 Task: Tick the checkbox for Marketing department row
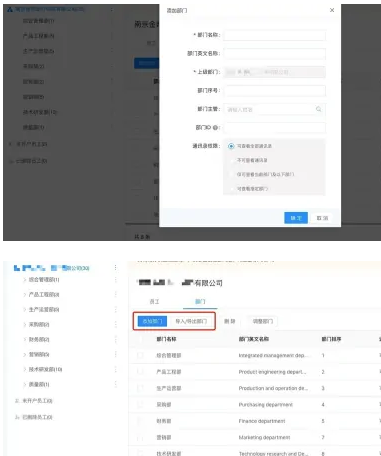click(140, 437)
